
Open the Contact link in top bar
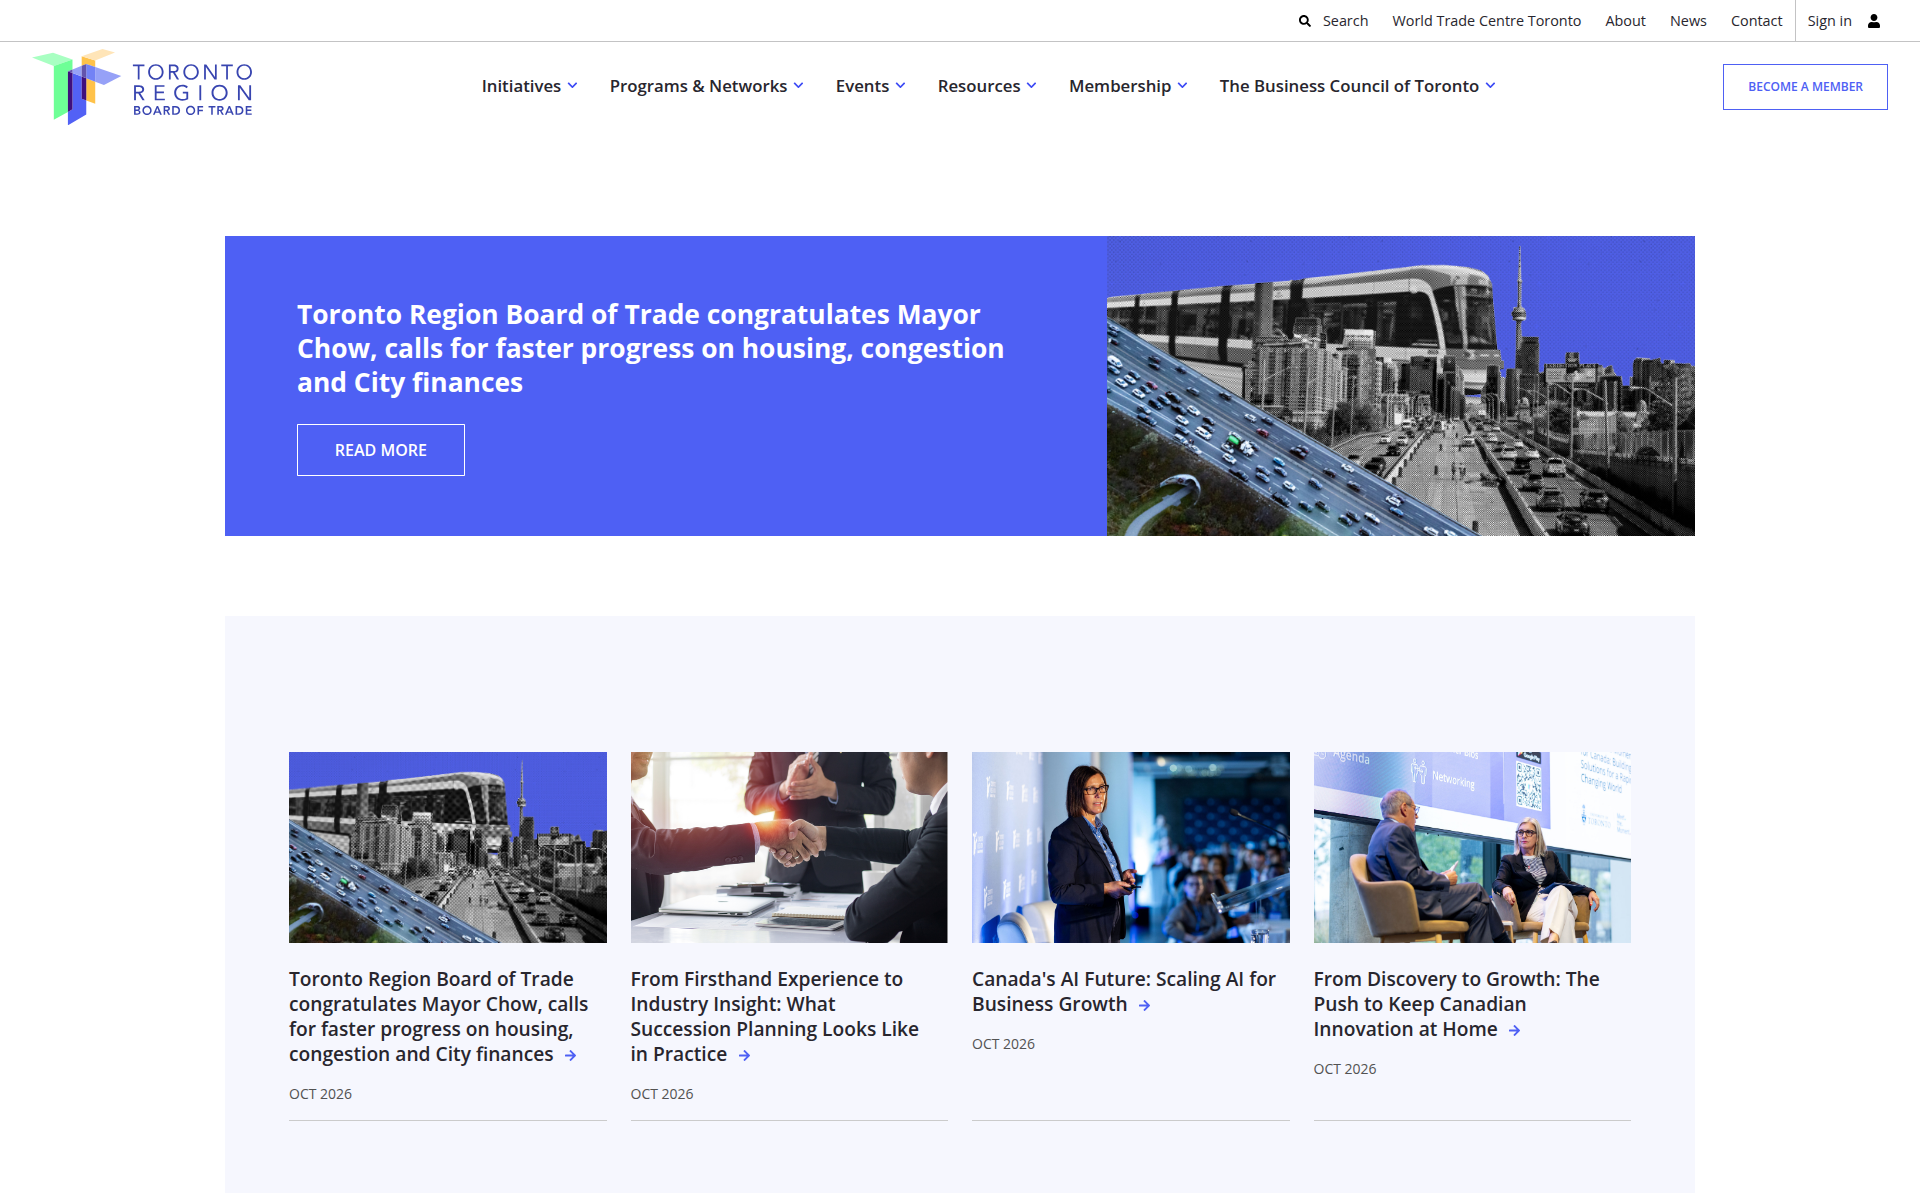(x=1756, y=21)
